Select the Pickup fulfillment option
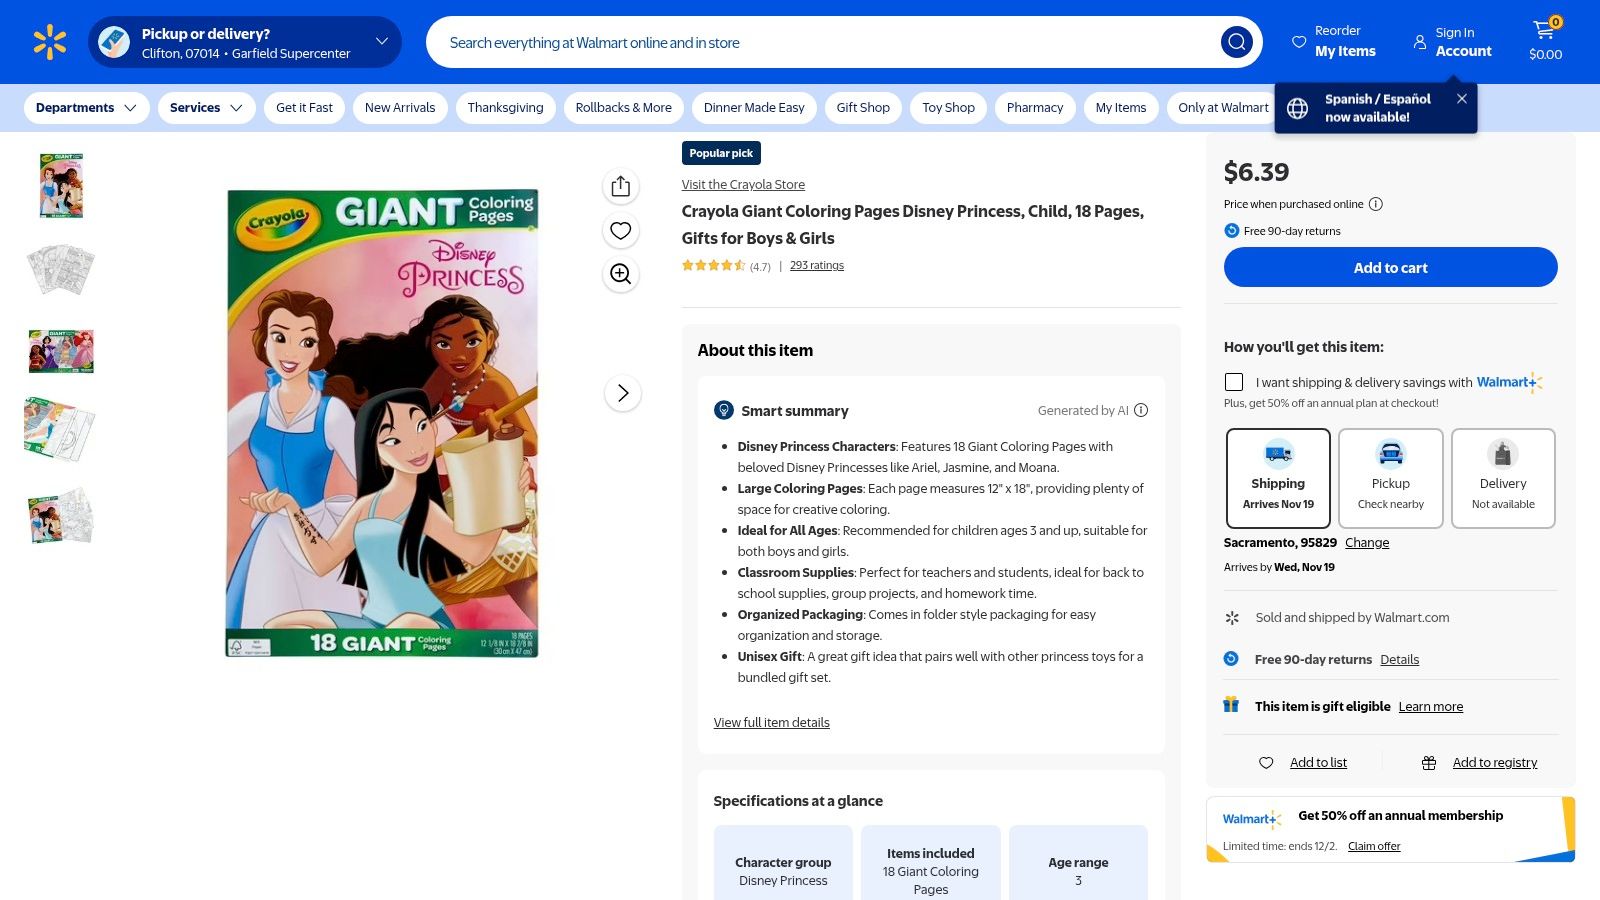The image size is (1600, 900). click(1390, 478)
